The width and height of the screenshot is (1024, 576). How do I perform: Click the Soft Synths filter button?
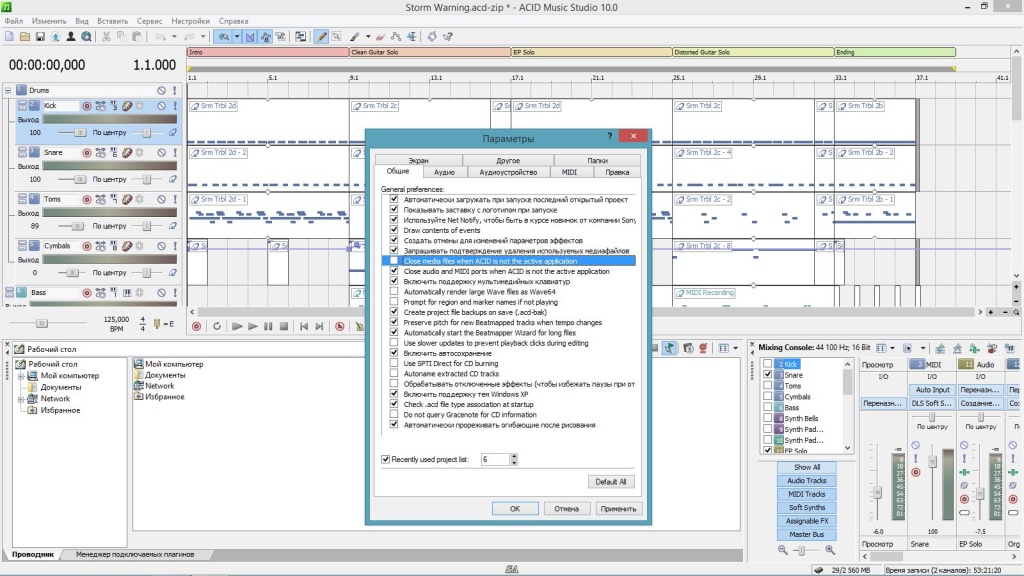coord(807,507)
